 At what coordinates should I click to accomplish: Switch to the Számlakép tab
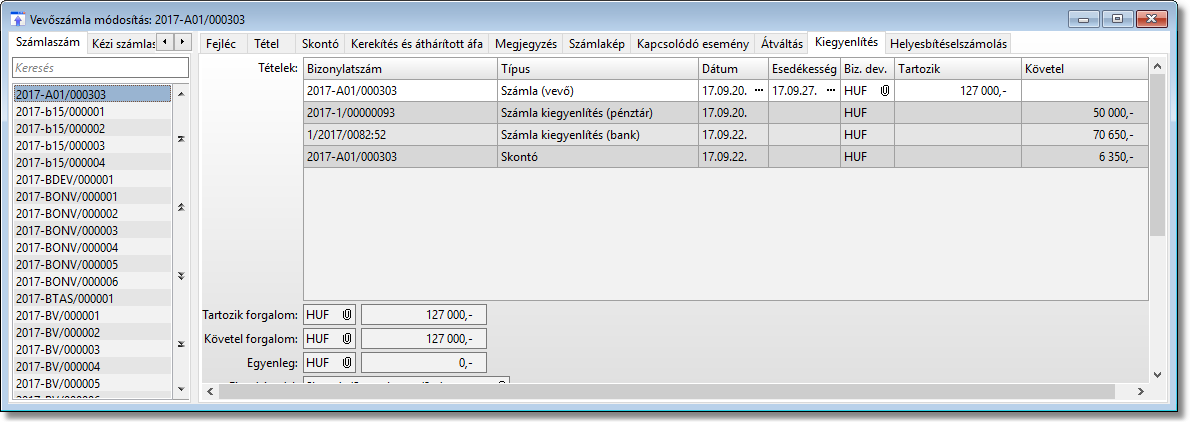tap(597, 44)
